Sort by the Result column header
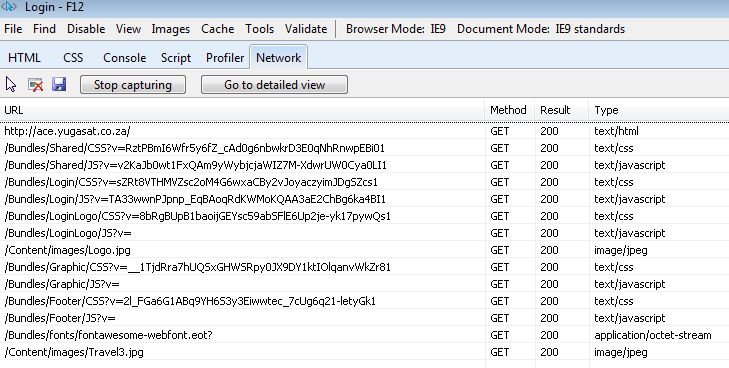Viewport: 729px width, 368px height. pyautogui.click(x=562, y=110)
